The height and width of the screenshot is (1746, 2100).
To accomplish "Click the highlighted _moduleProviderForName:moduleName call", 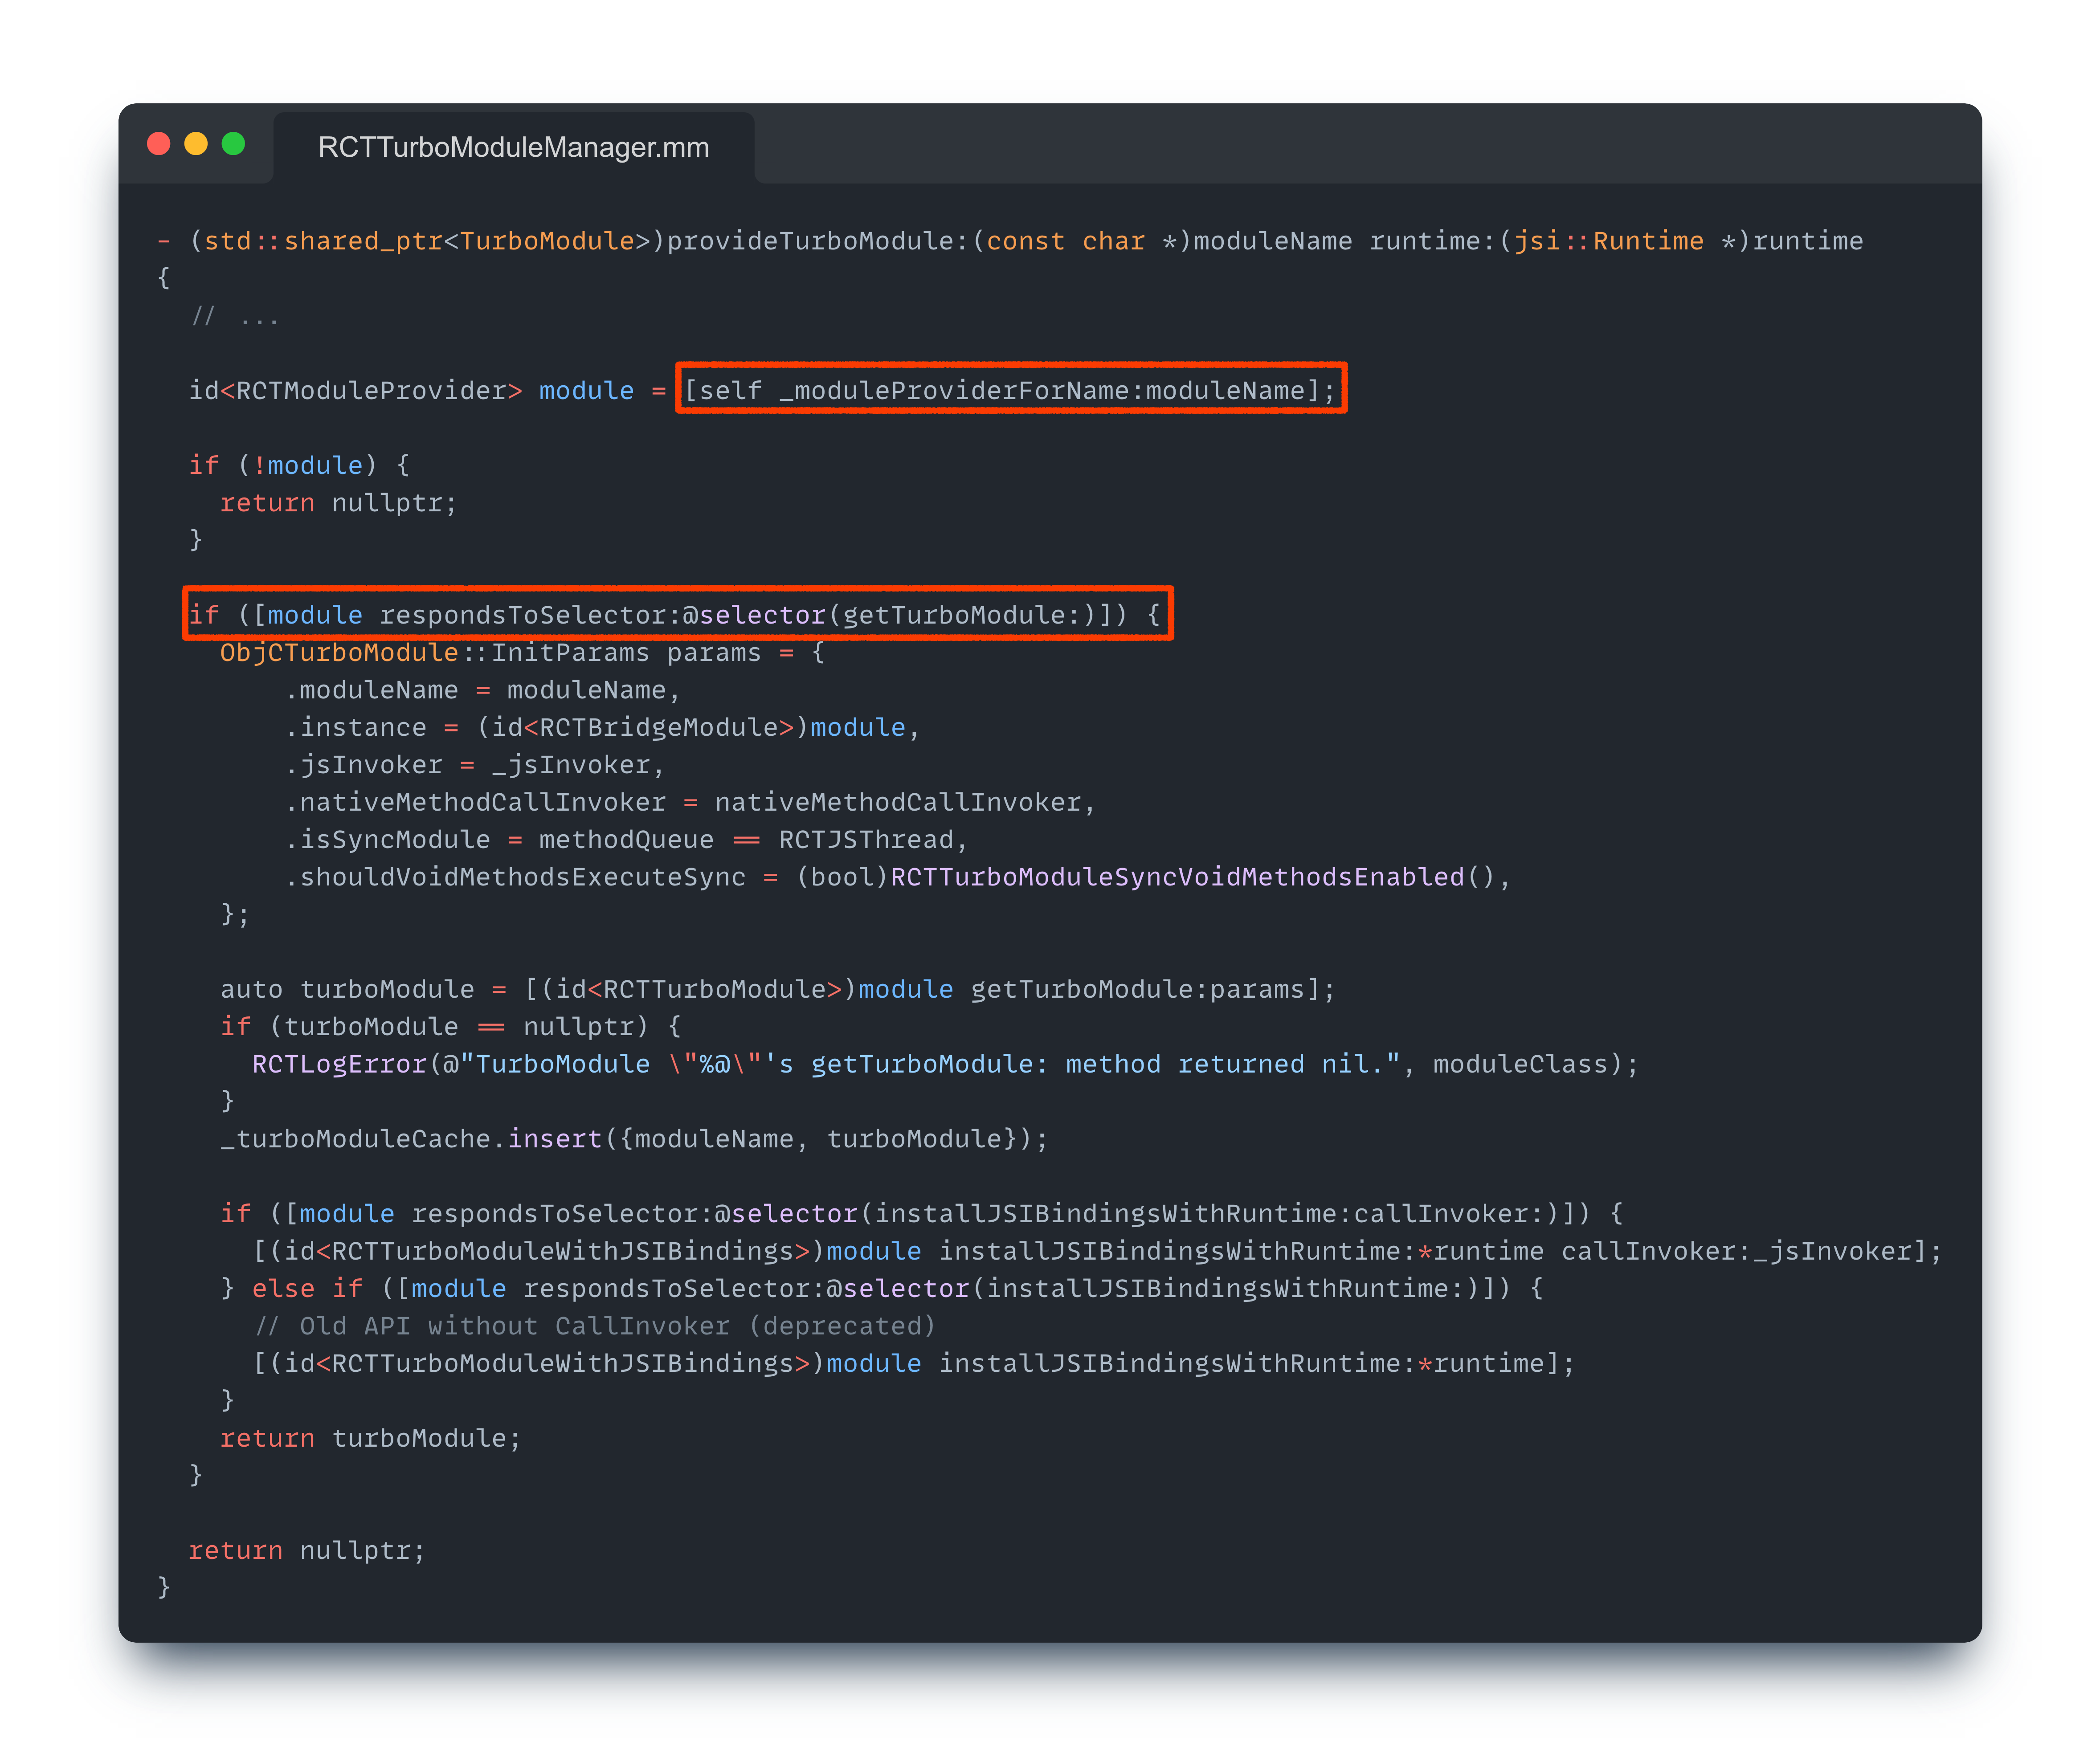I will click(1010, 390).
